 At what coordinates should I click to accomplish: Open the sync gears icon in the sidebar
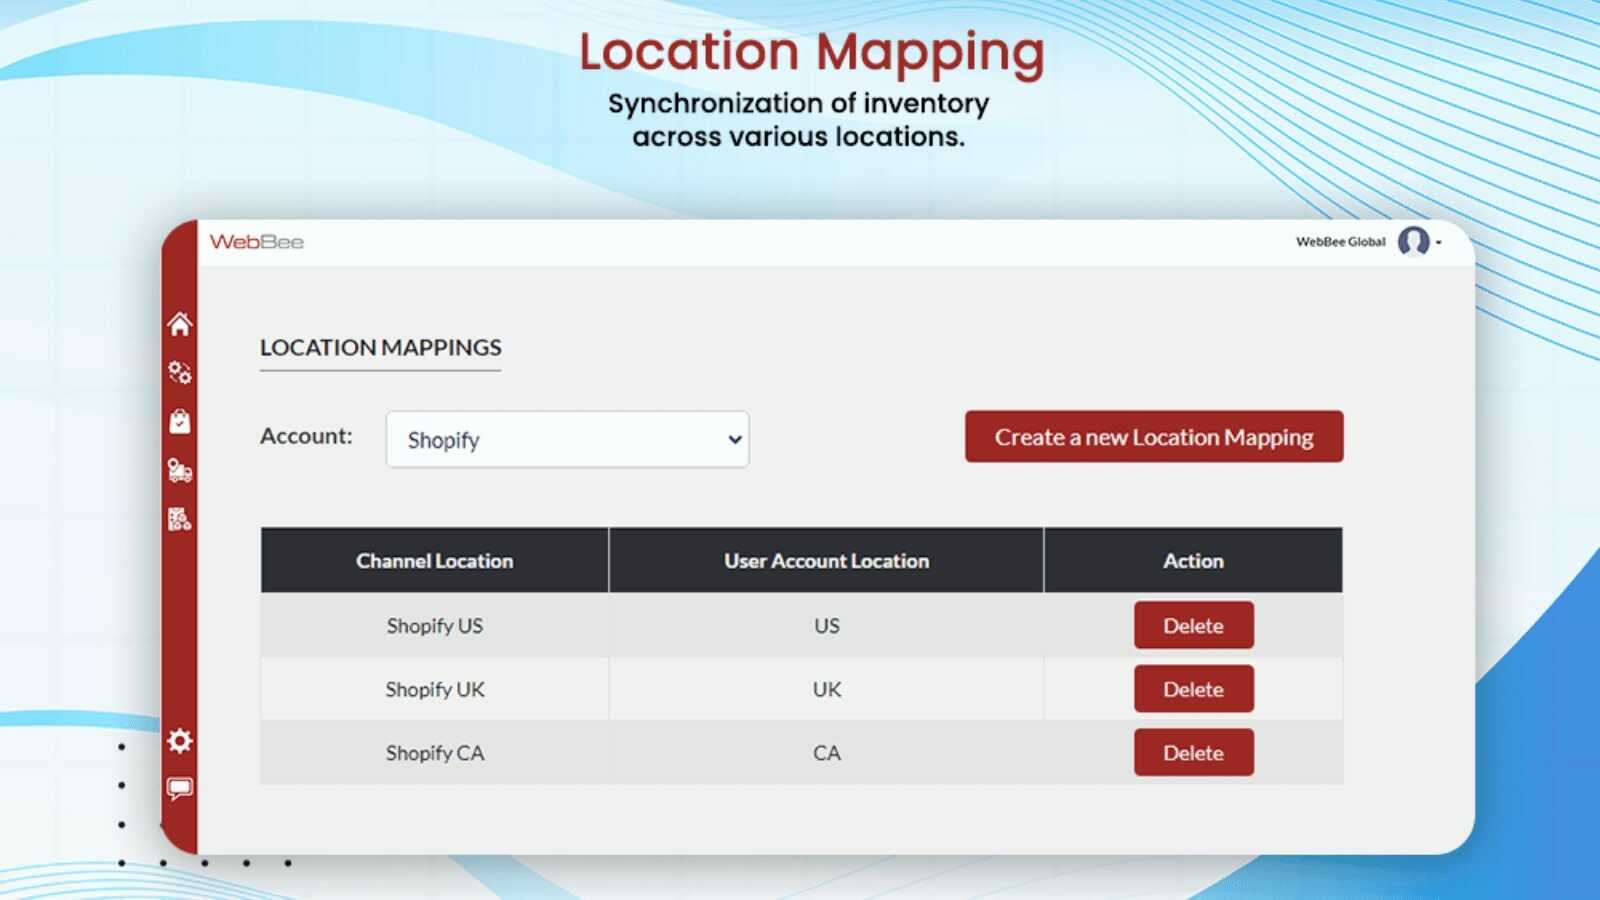point(179,373)
